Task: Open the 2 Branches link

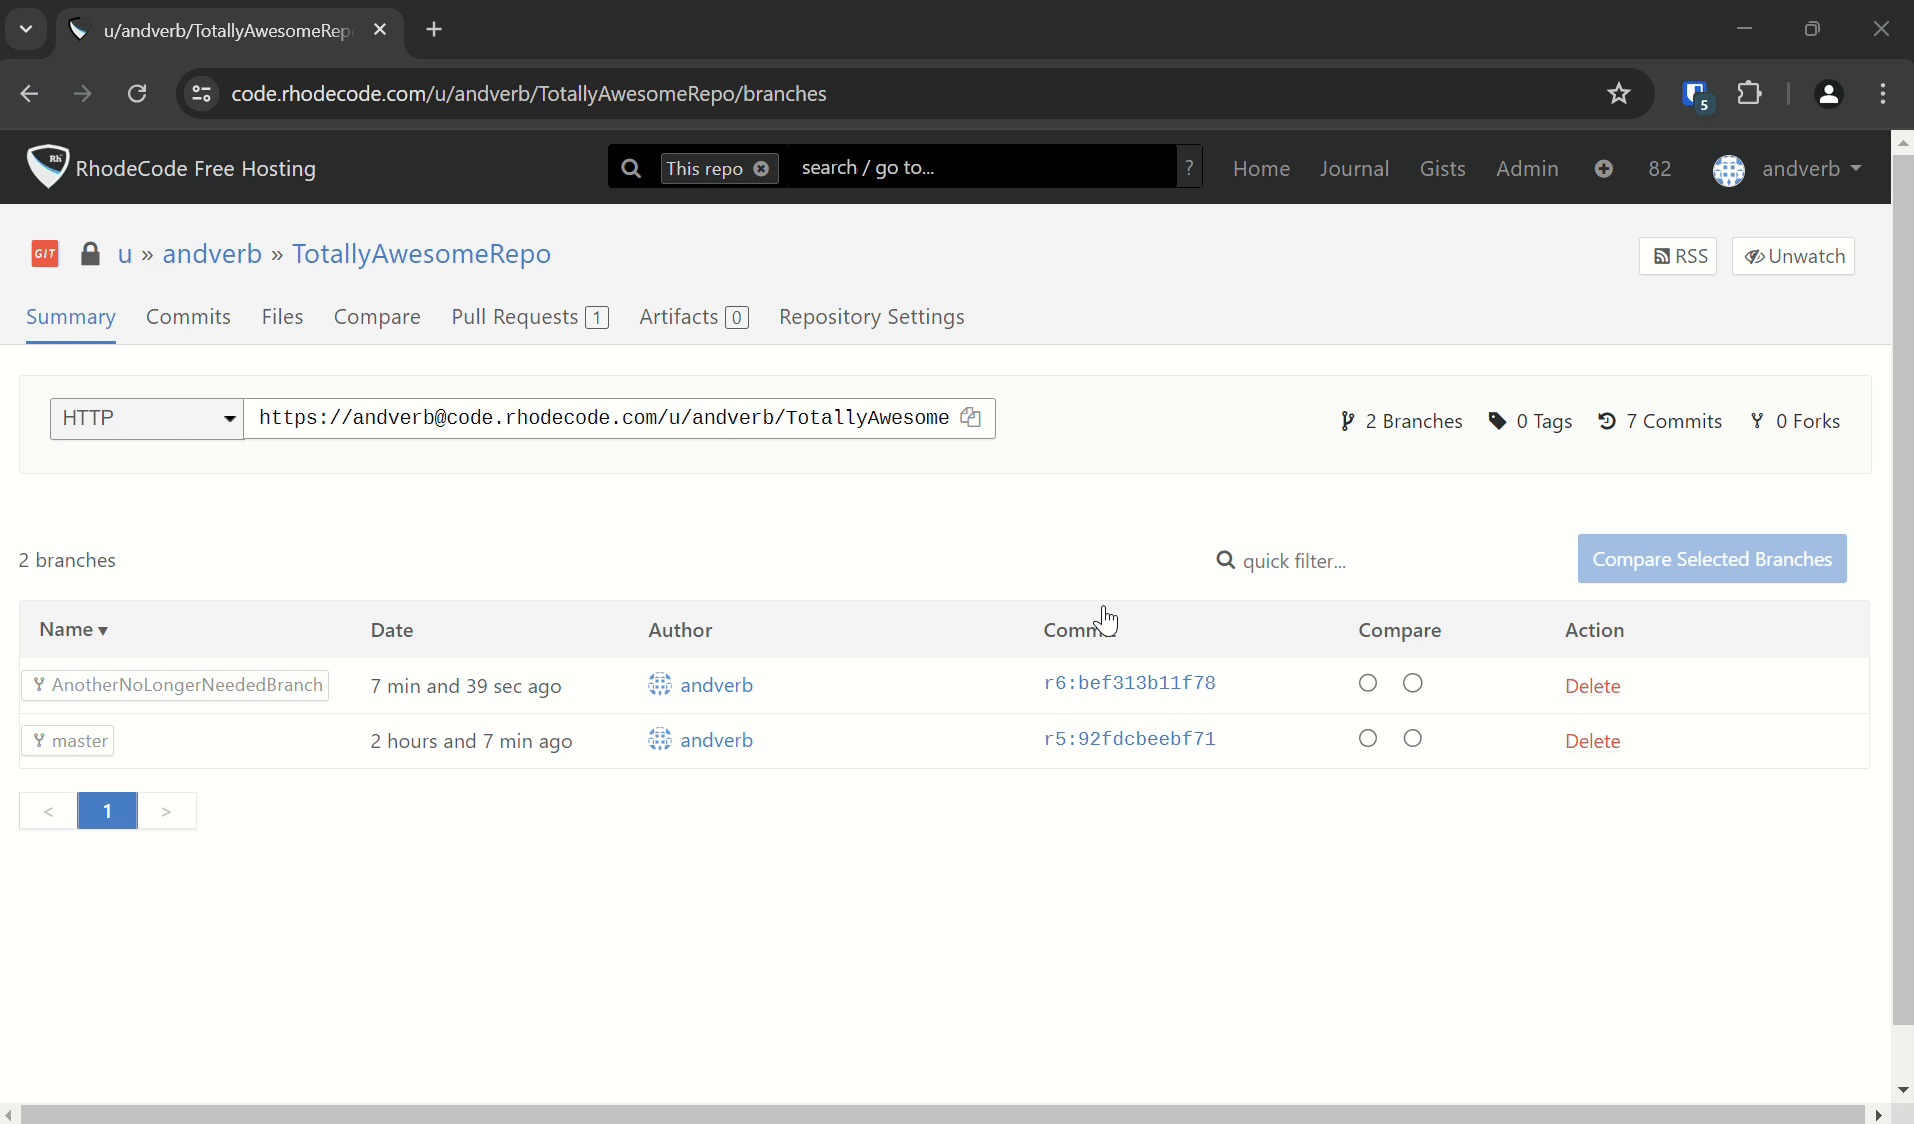Action: (x=1400, y=421)
